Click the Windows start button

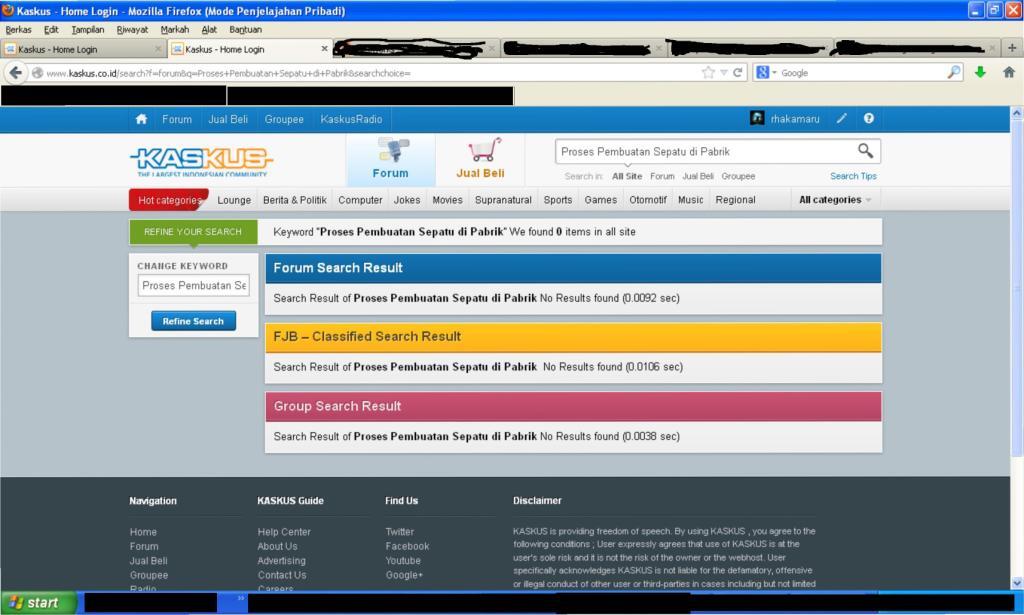click(39, 603)
